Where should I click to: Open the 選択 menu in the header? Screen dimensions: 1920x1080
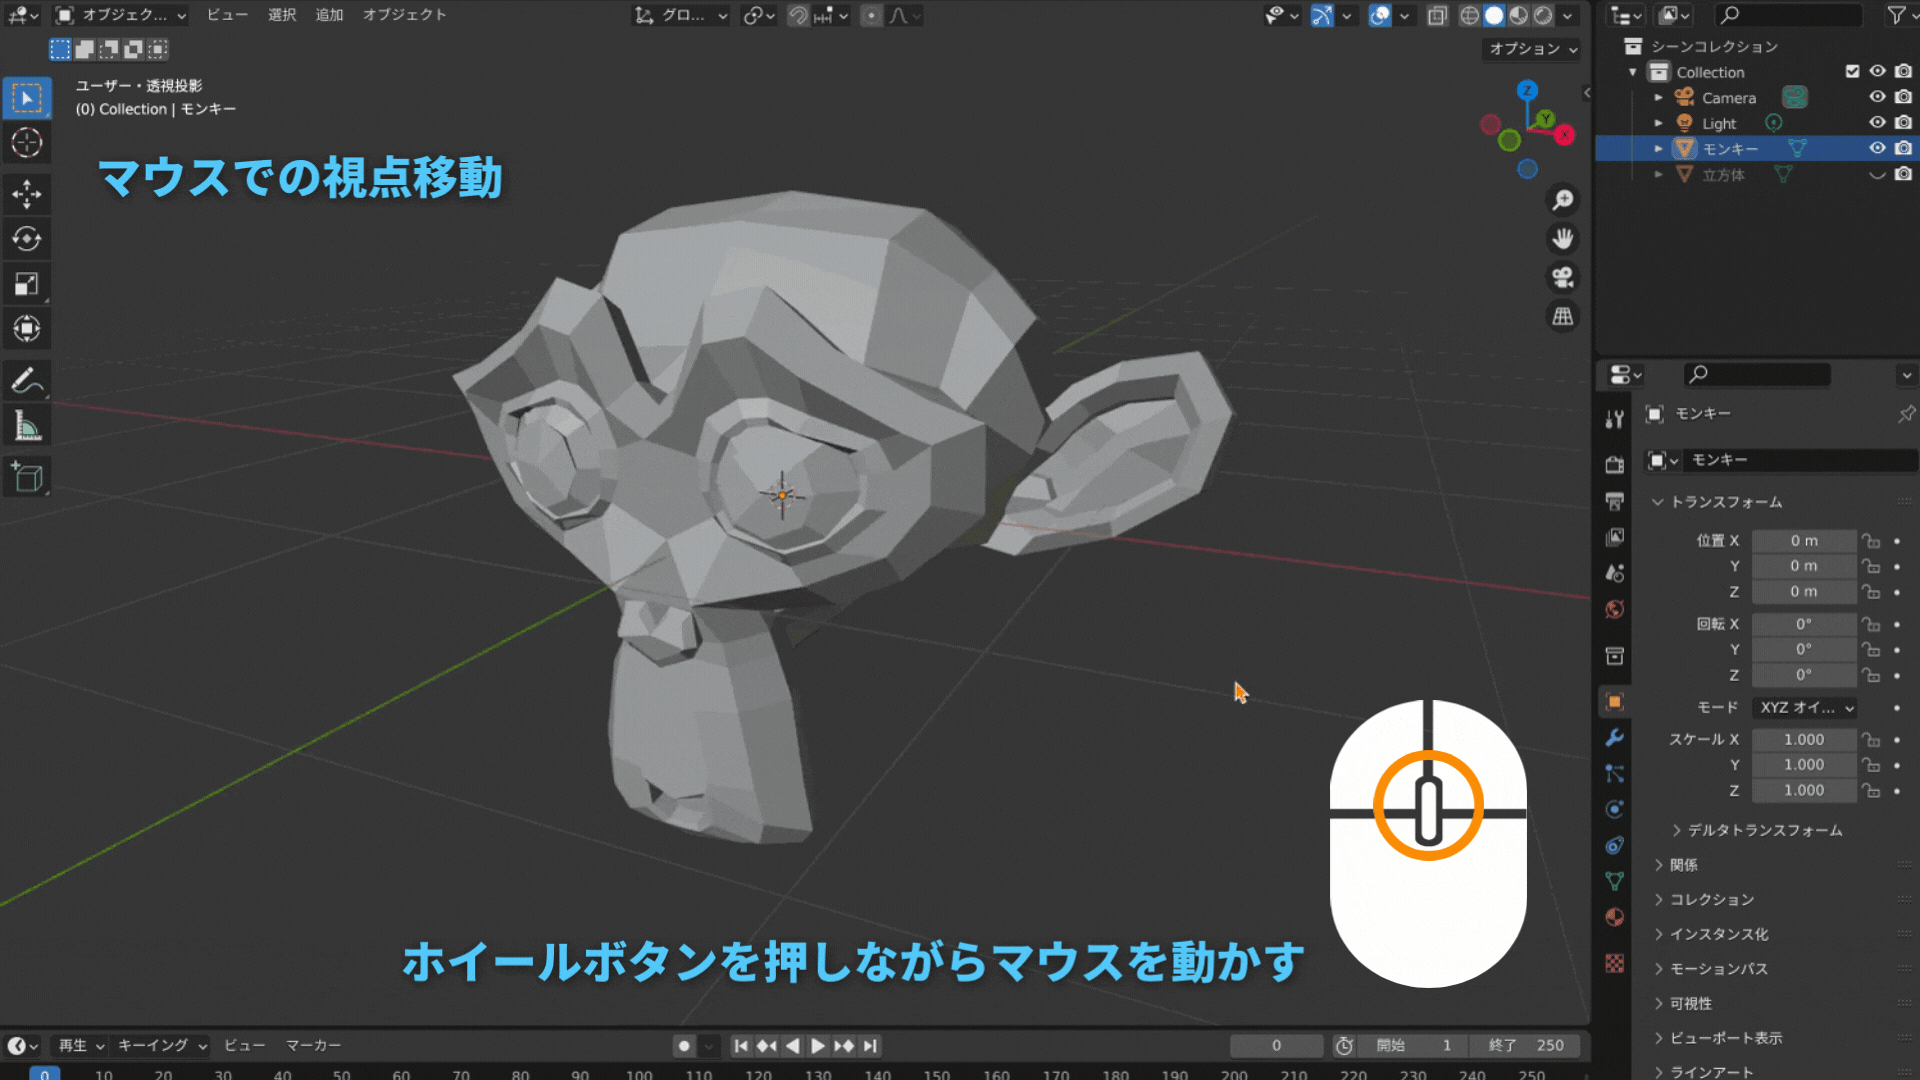coord(282,15)
